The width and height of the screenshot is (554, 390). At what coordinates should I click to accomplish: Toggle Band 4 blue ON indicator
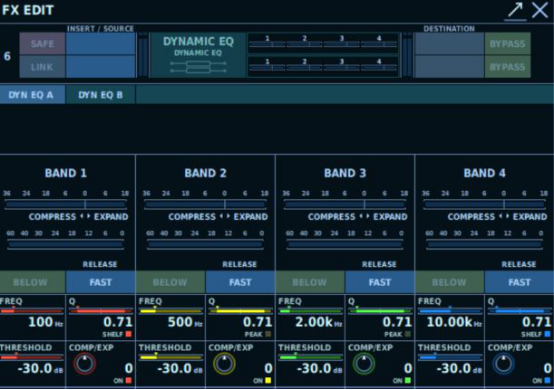pyautogui.click(x=547, y=380)
